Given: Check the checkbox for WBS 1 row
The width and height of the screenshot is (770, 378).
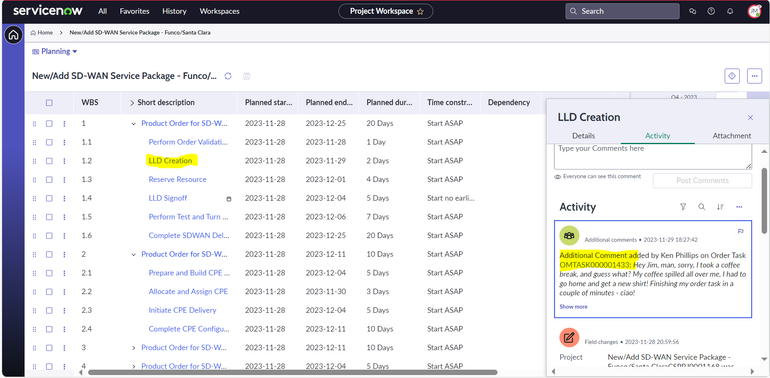Looking at the screenshot, I should pyautogui.click(x=49, y=124).
